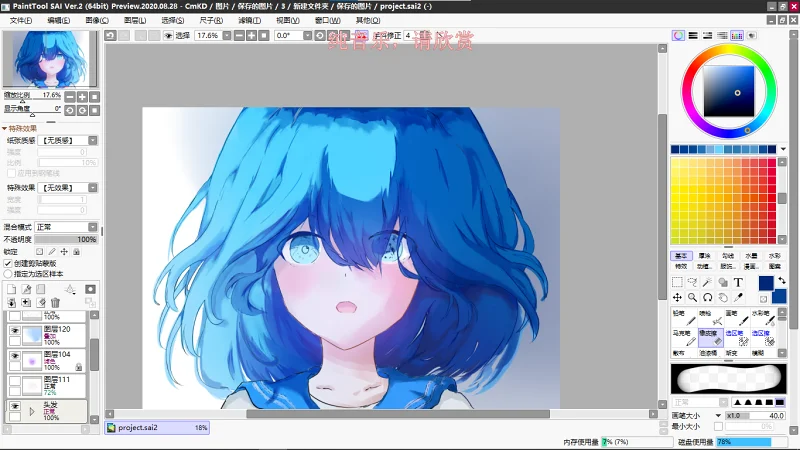
Task: Select the rotate view tool
Action: [x=708, y=297]
